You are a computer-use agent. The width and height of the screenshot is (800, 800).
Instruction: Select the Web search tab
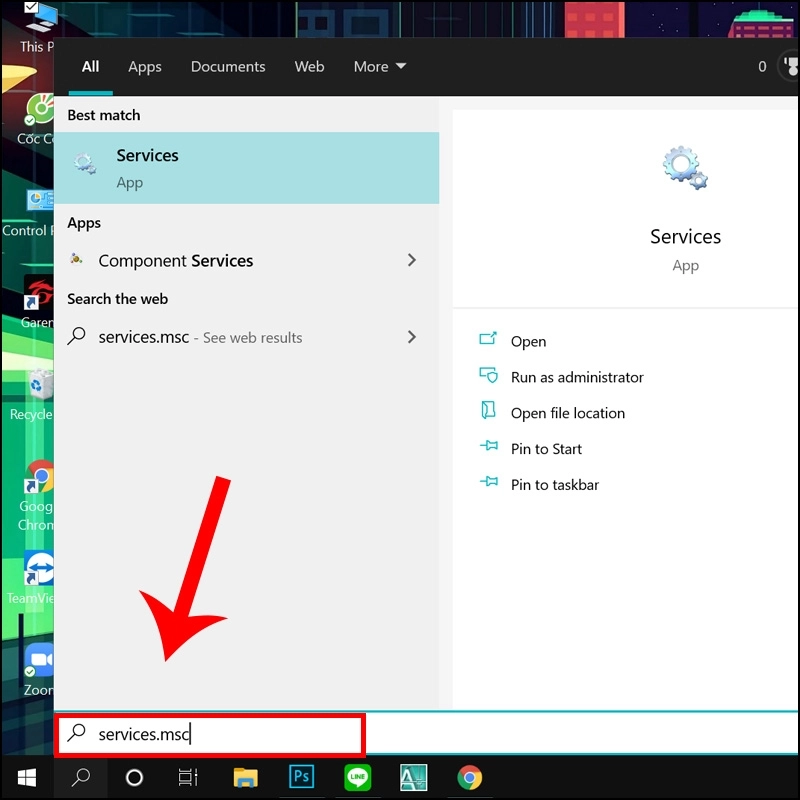(x=309, y=67)
